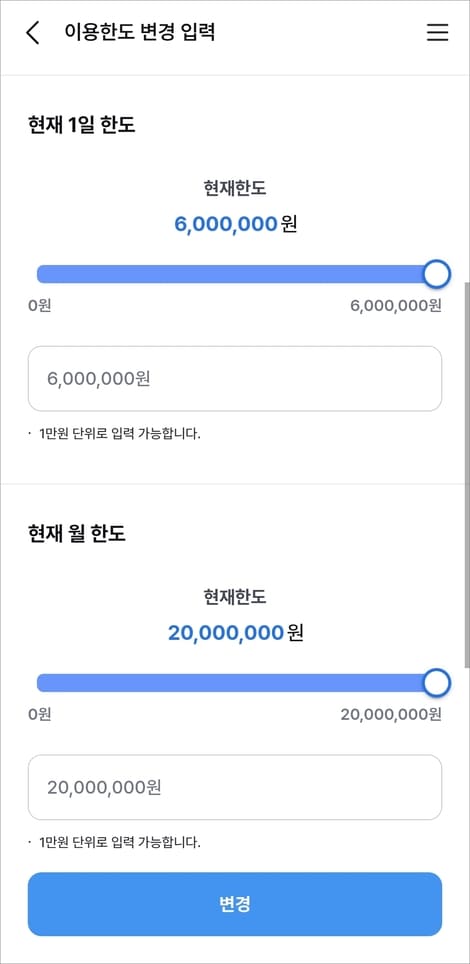Select the 현재 월 한도 section heading

point(77,533)
